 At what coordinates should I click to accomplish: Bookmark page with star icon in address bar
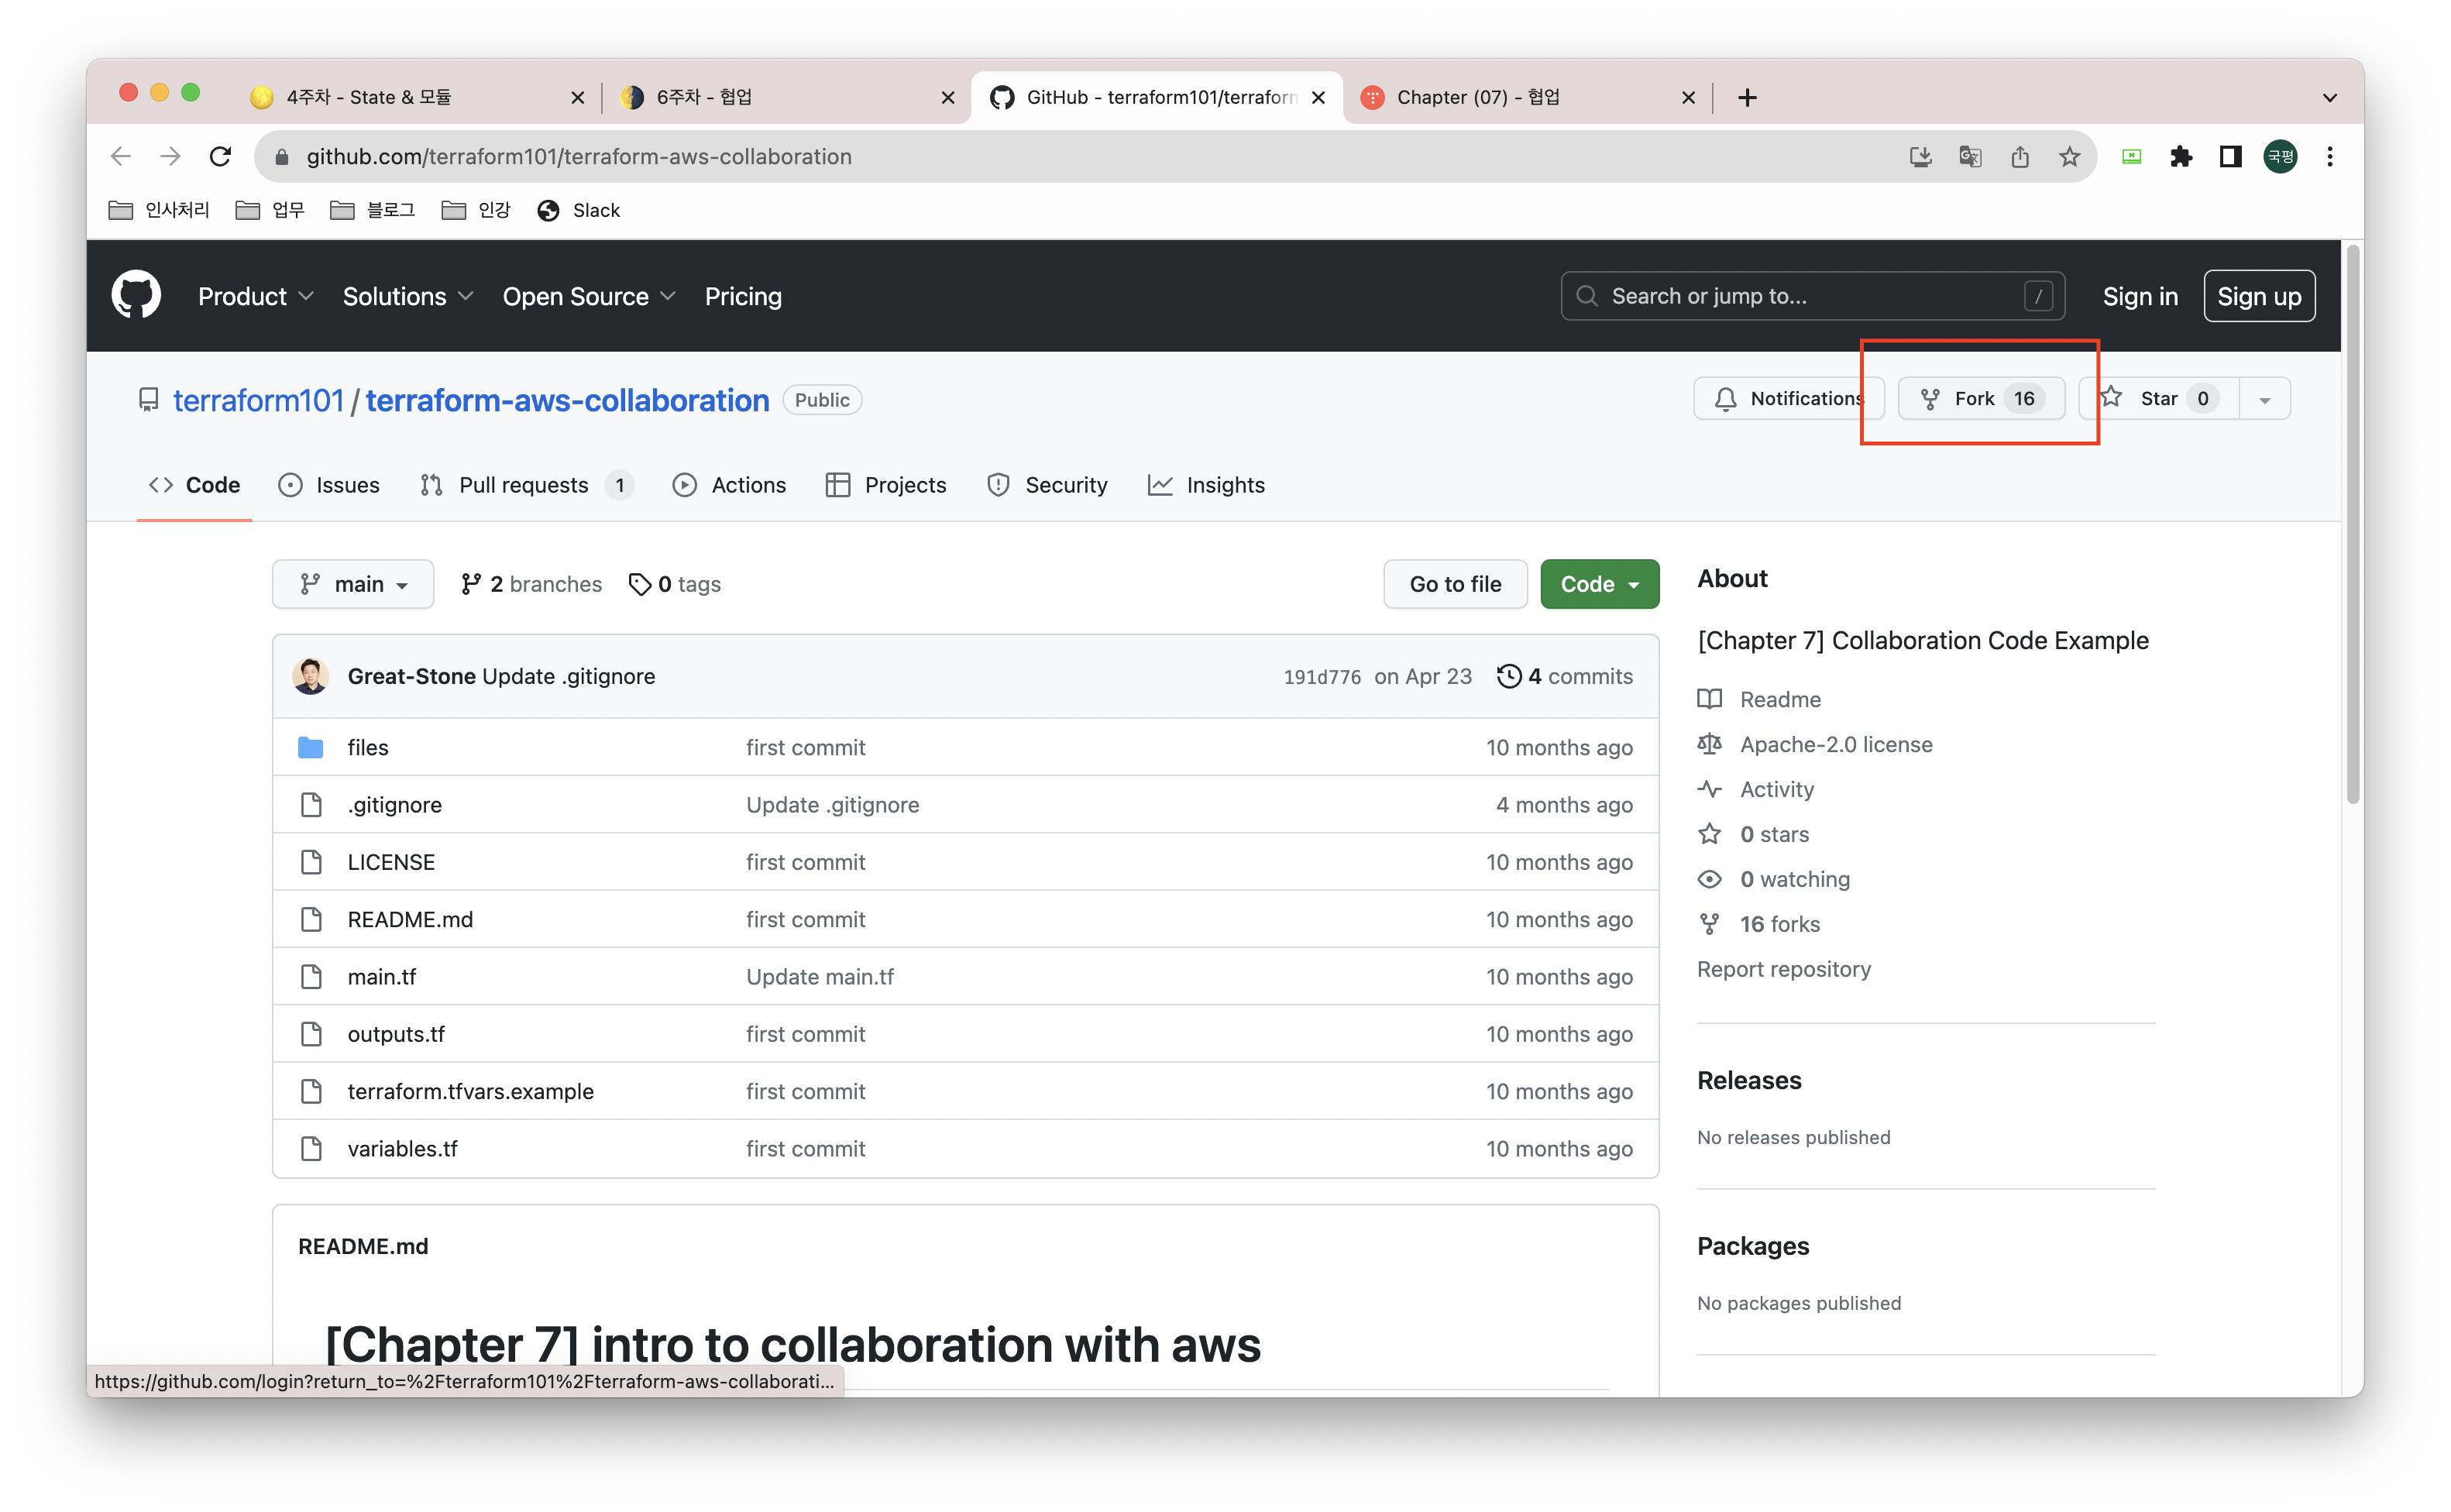pos(2069,157)
